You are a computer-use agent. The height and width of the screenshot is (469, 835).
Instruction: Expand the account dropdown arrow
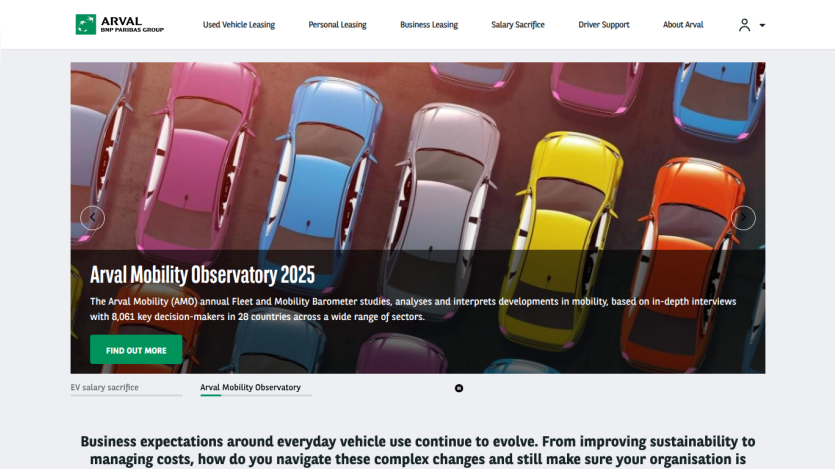tap(762, 26)
